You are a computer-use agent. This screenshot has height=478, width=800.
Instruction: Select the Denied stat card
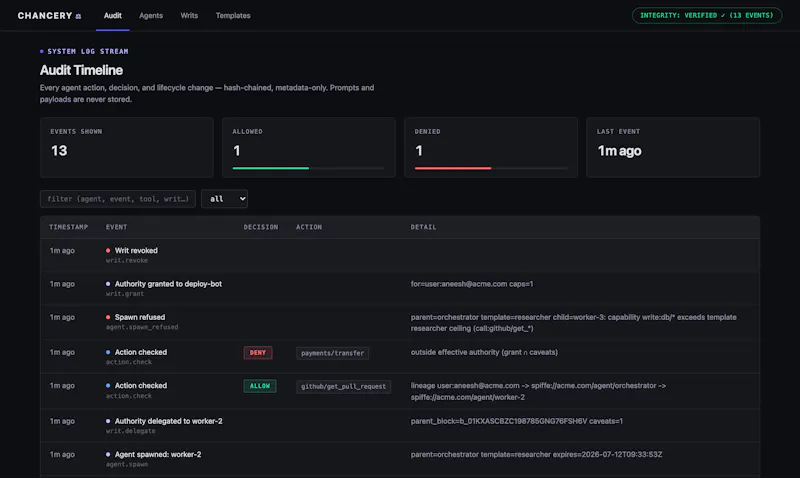point(491,147)
